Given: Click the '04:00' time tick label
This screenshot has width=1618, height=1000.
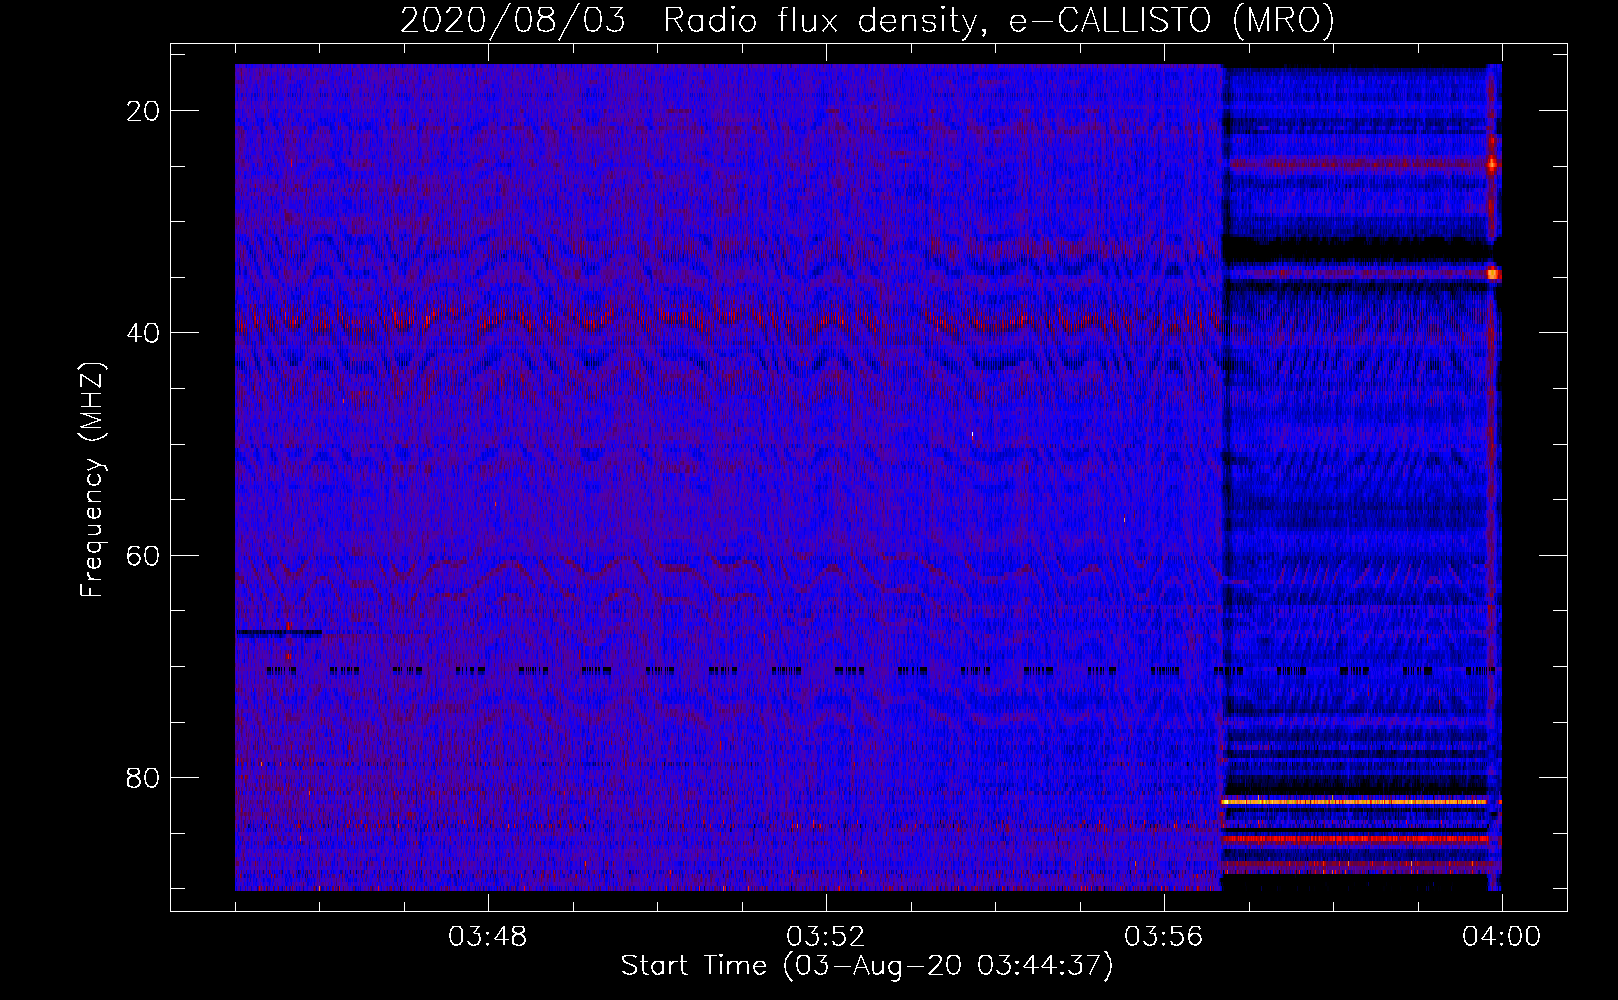Looking at the screenshot, I should point(1502,937).
